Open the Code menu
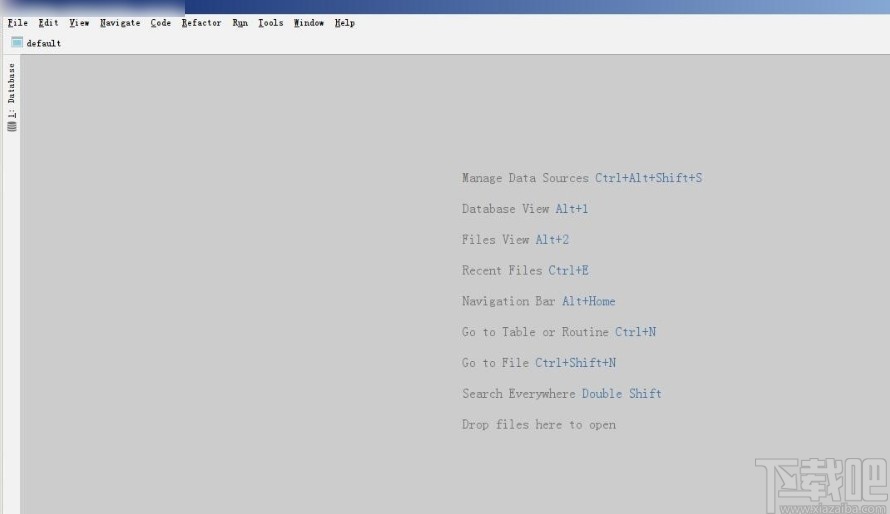This screenshot has height=514, width=890. pos(161,23)
